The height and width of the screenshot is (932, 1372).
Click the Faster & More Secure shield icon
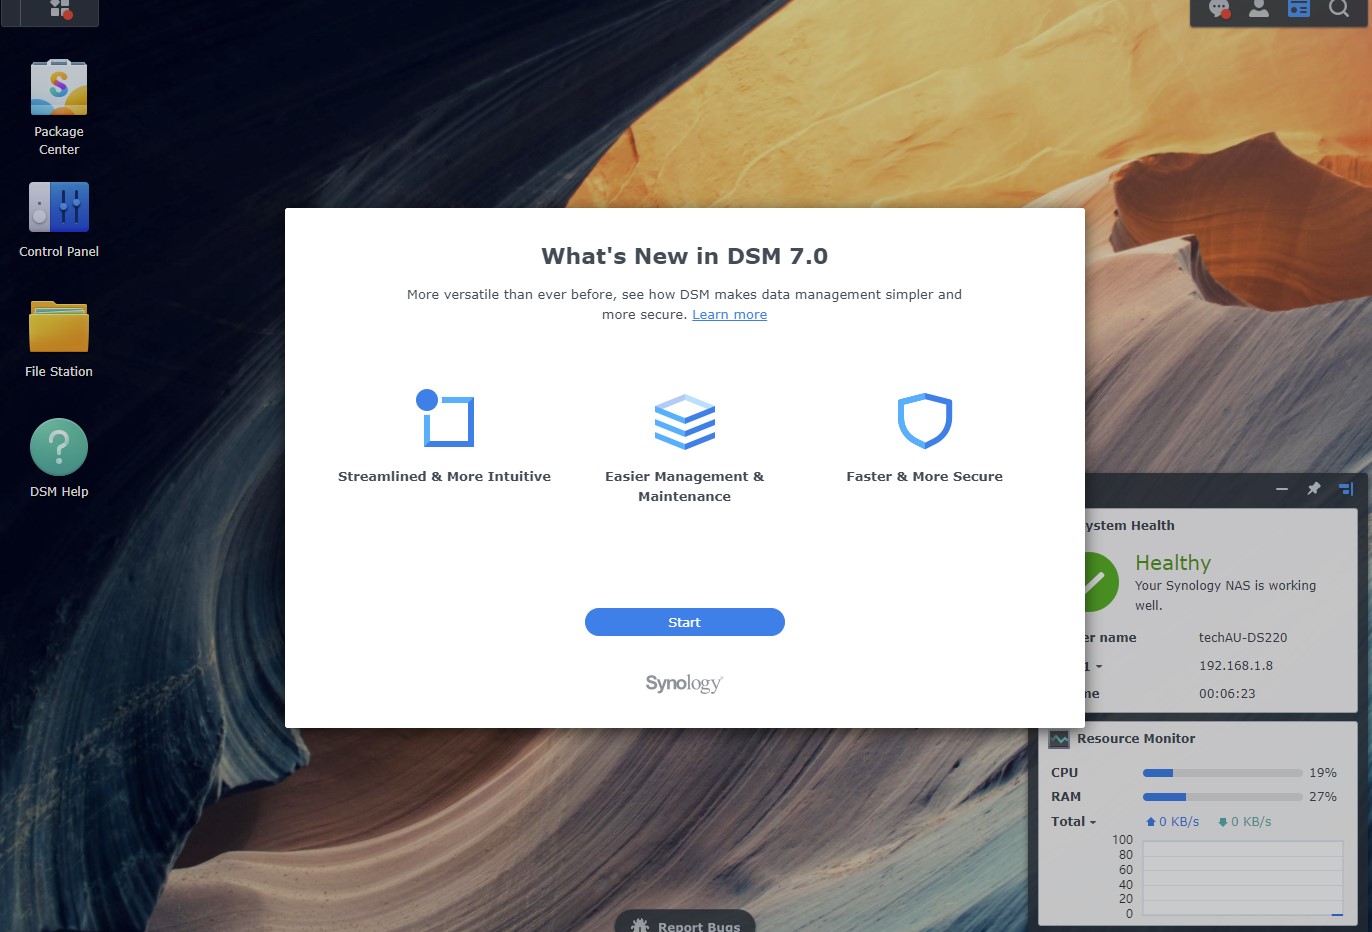click(925, 421)
